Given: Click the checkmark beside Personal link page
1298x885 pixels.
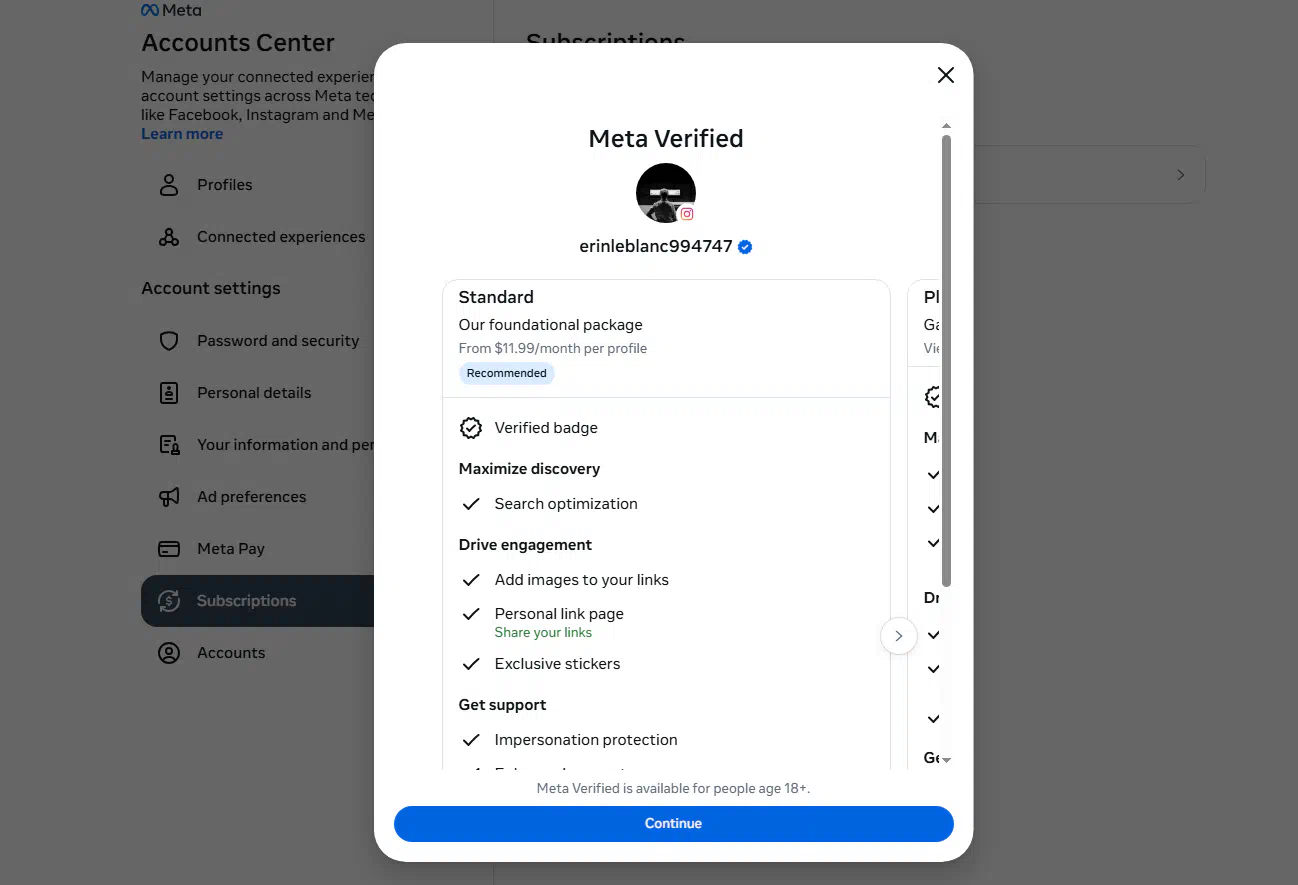Looking at the screenshot, I should pos(470,614).
